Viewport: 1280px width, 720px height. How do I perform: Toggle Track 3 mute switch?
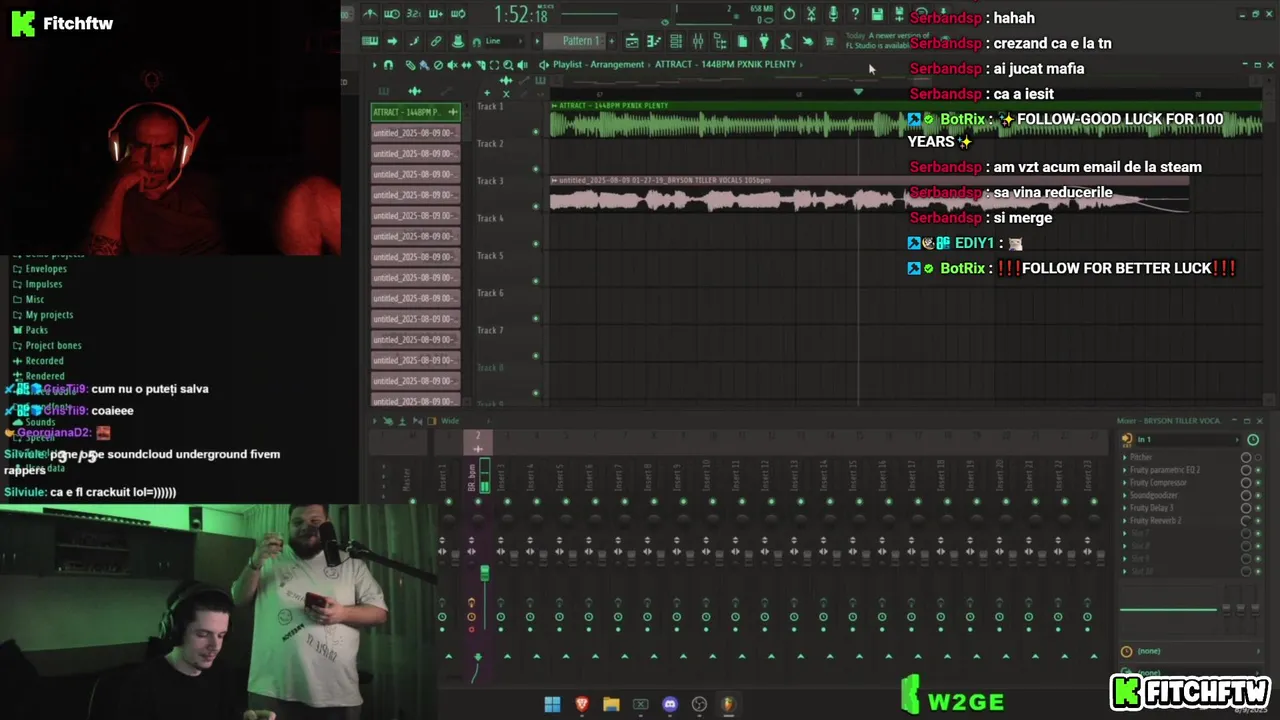click(x=535, y=206)
